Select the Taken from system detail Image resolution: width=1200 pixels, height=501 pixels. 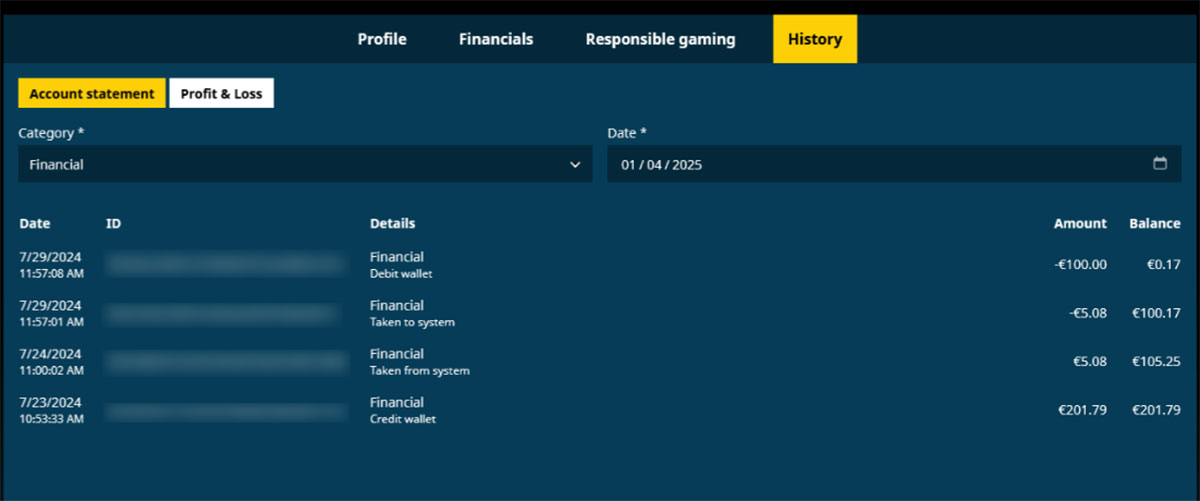click(420, 371)
